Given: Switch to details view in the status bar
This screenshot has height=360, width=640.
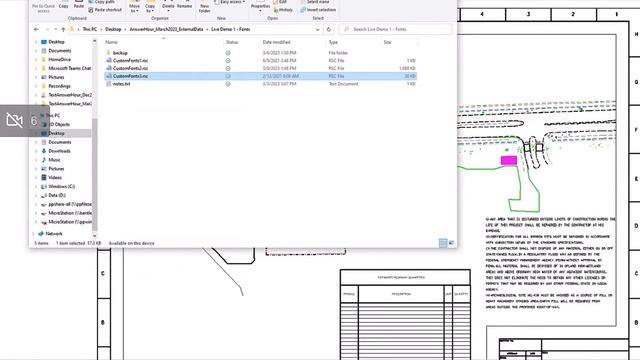Looking at the screenshot, I should click(x=443, y=243).
